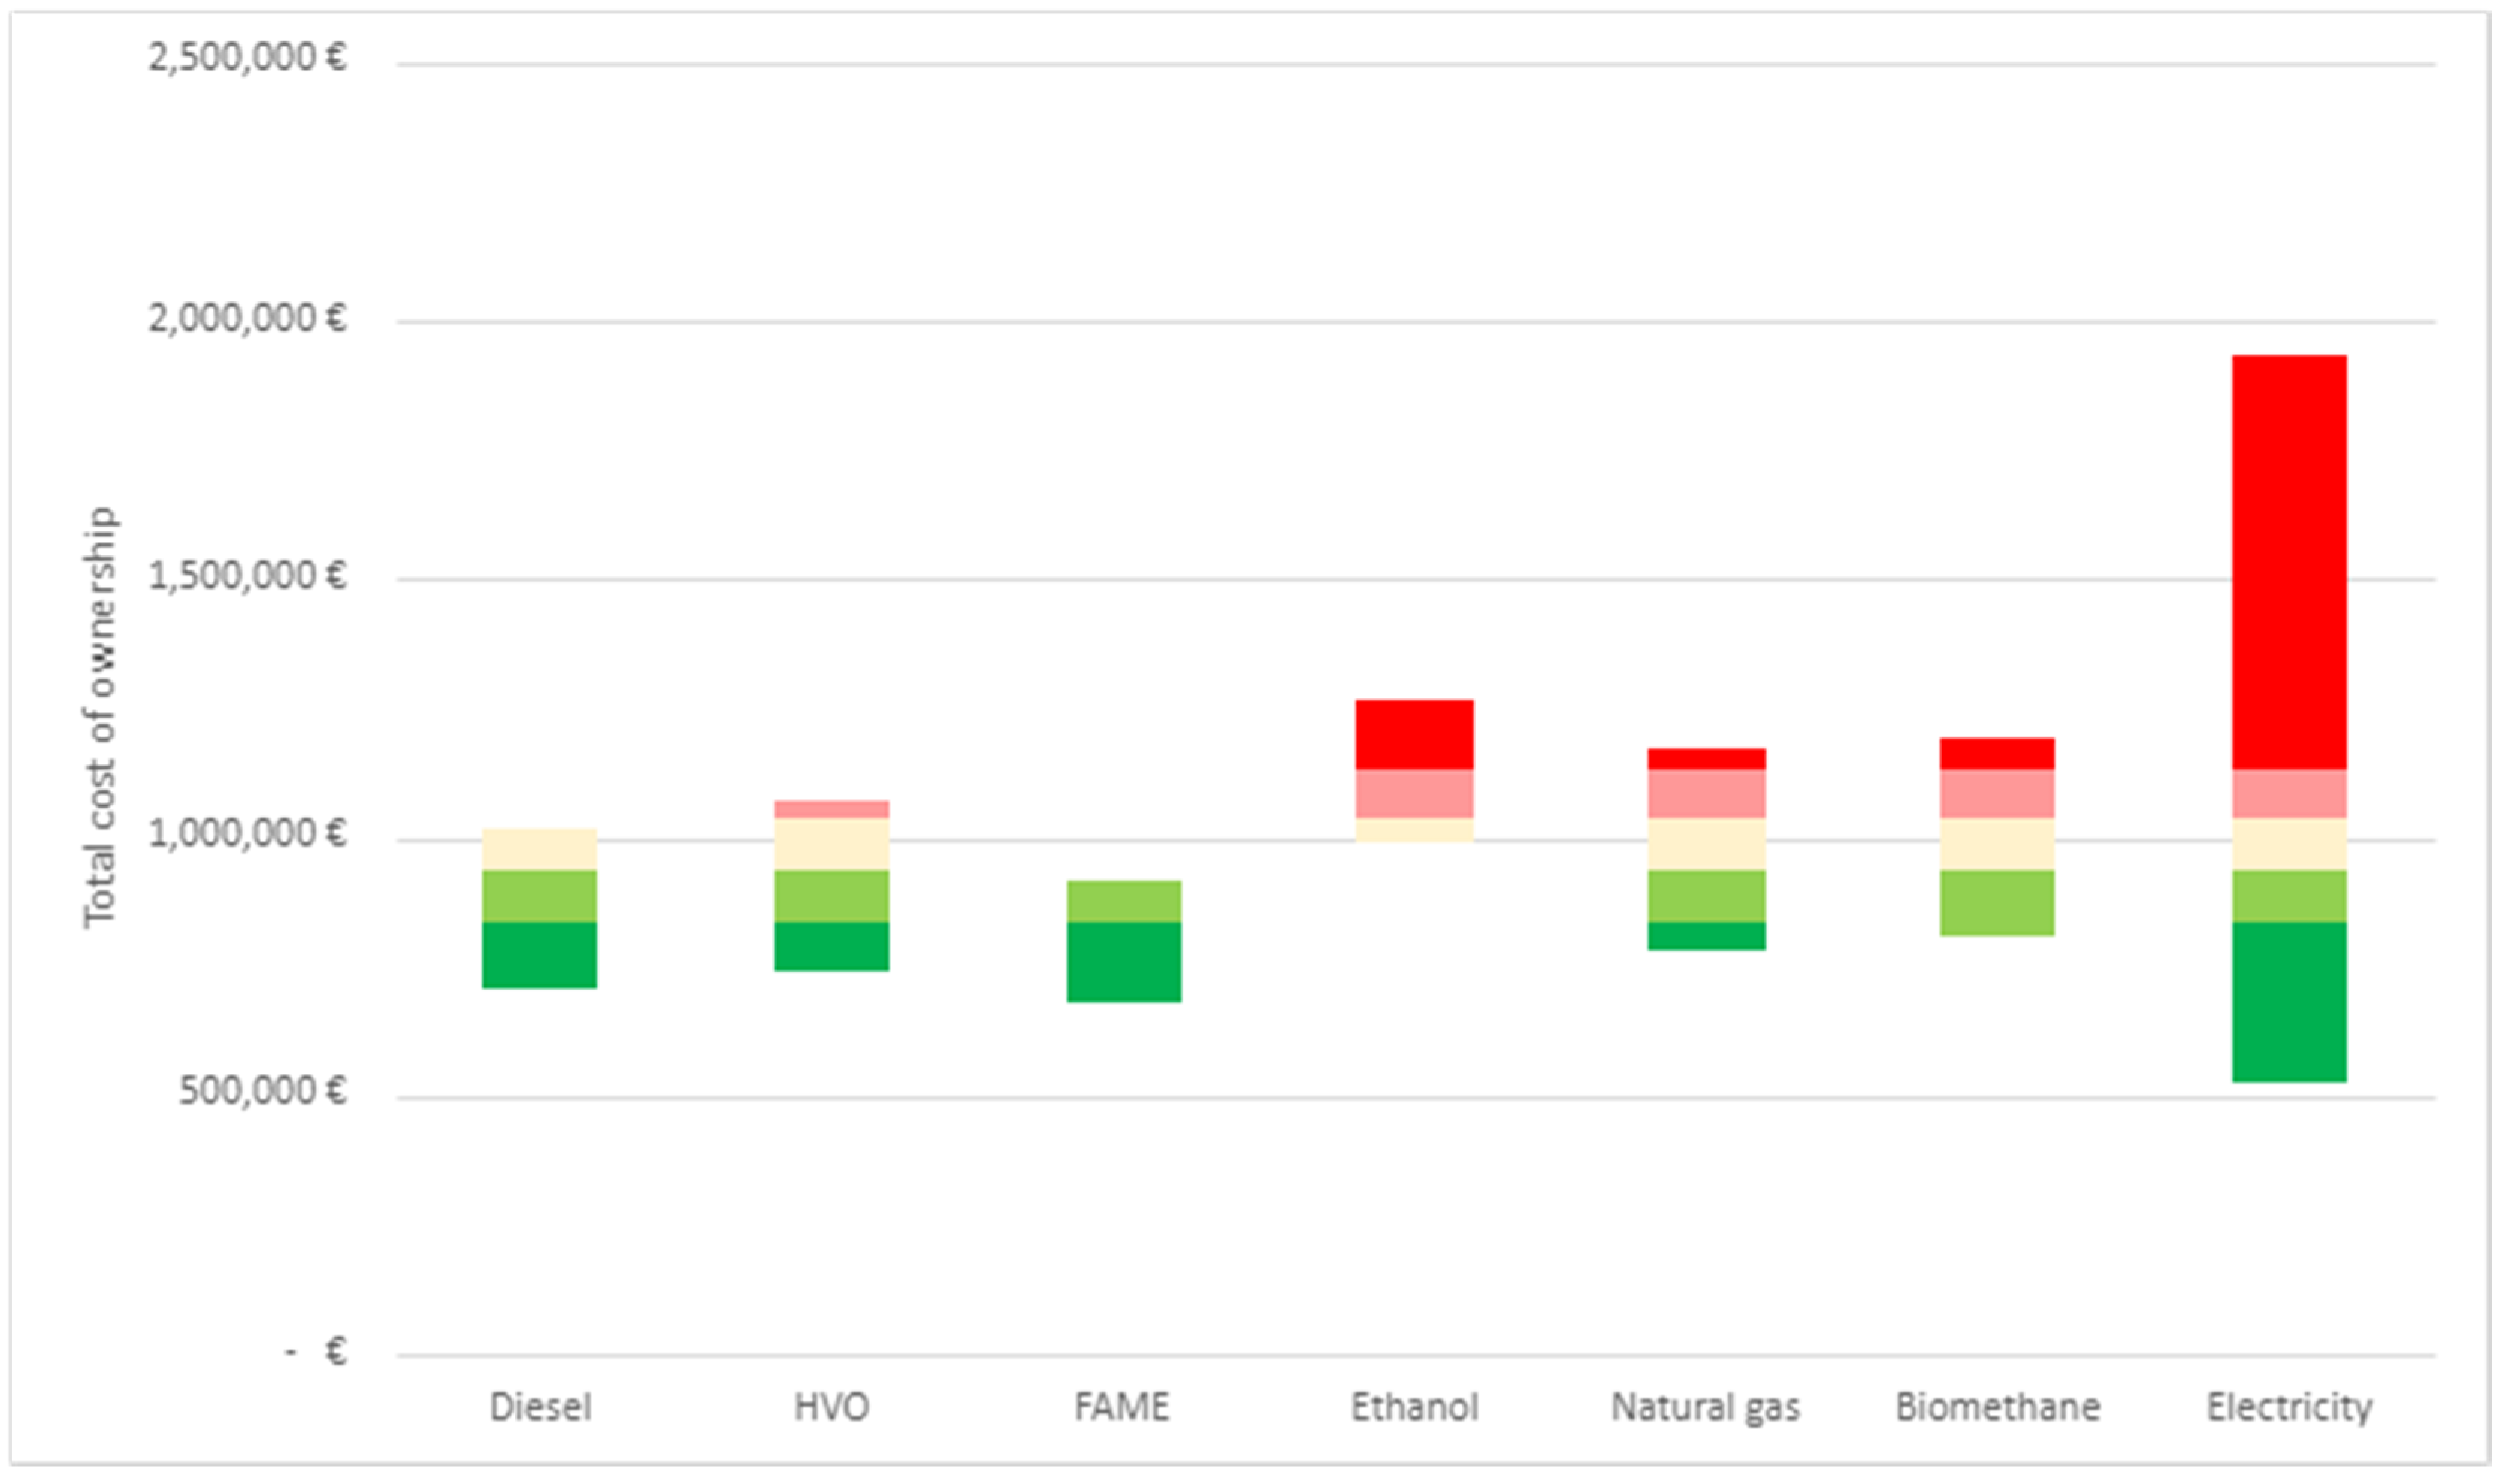Select the pink top segment of HVO bar
The width and height of the screenshot is (2503, 1484).
tap(831, 809)
